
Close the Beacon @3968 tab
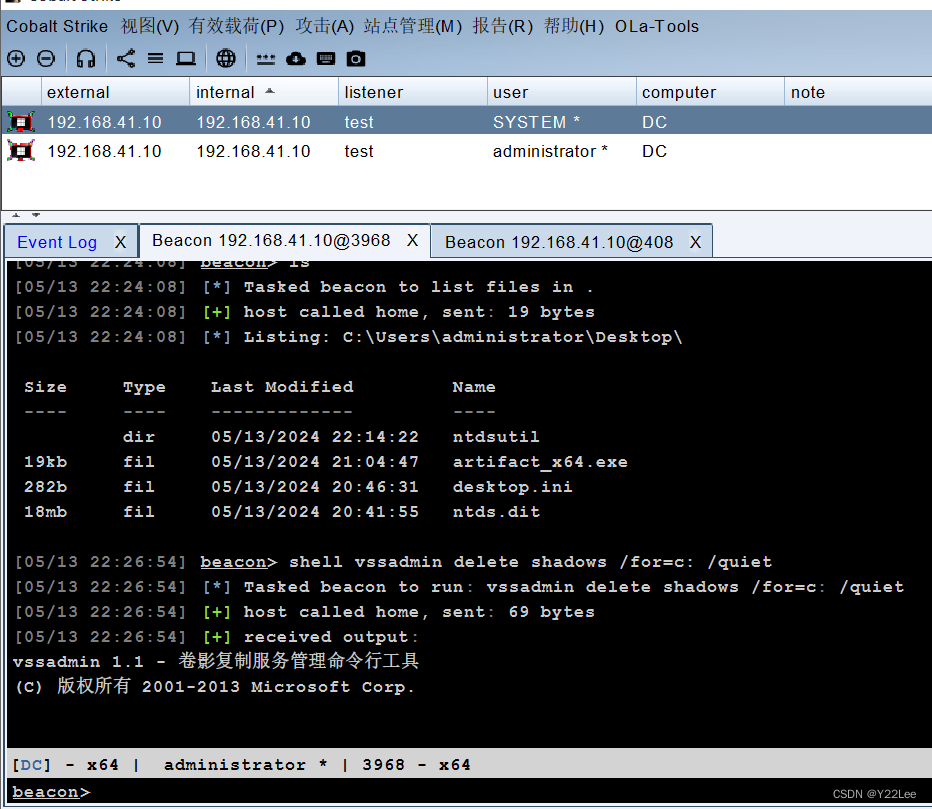(x=413, y=240)
